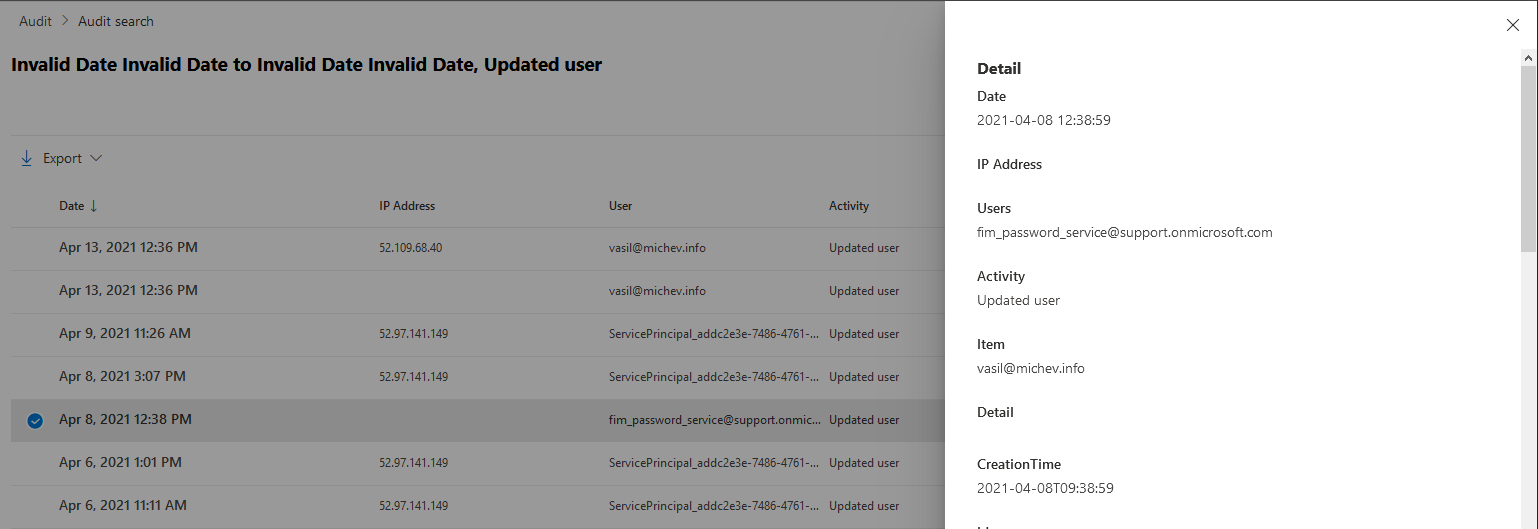Open the Apr 6, 2021 1:01 PM record
The height and width of the screenshot is (529, 1538).
click(120, 462)
